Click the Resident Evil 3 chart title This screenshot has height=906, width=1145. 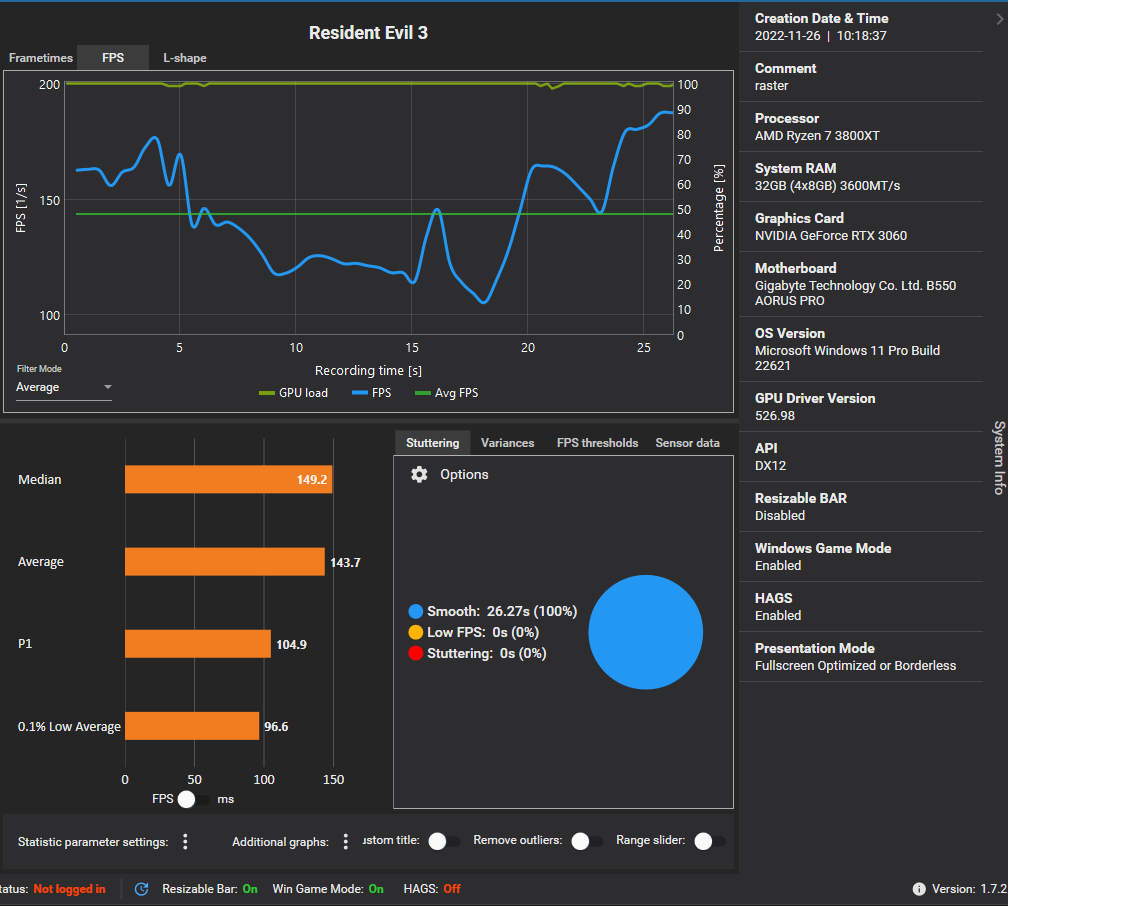[368, 33]
